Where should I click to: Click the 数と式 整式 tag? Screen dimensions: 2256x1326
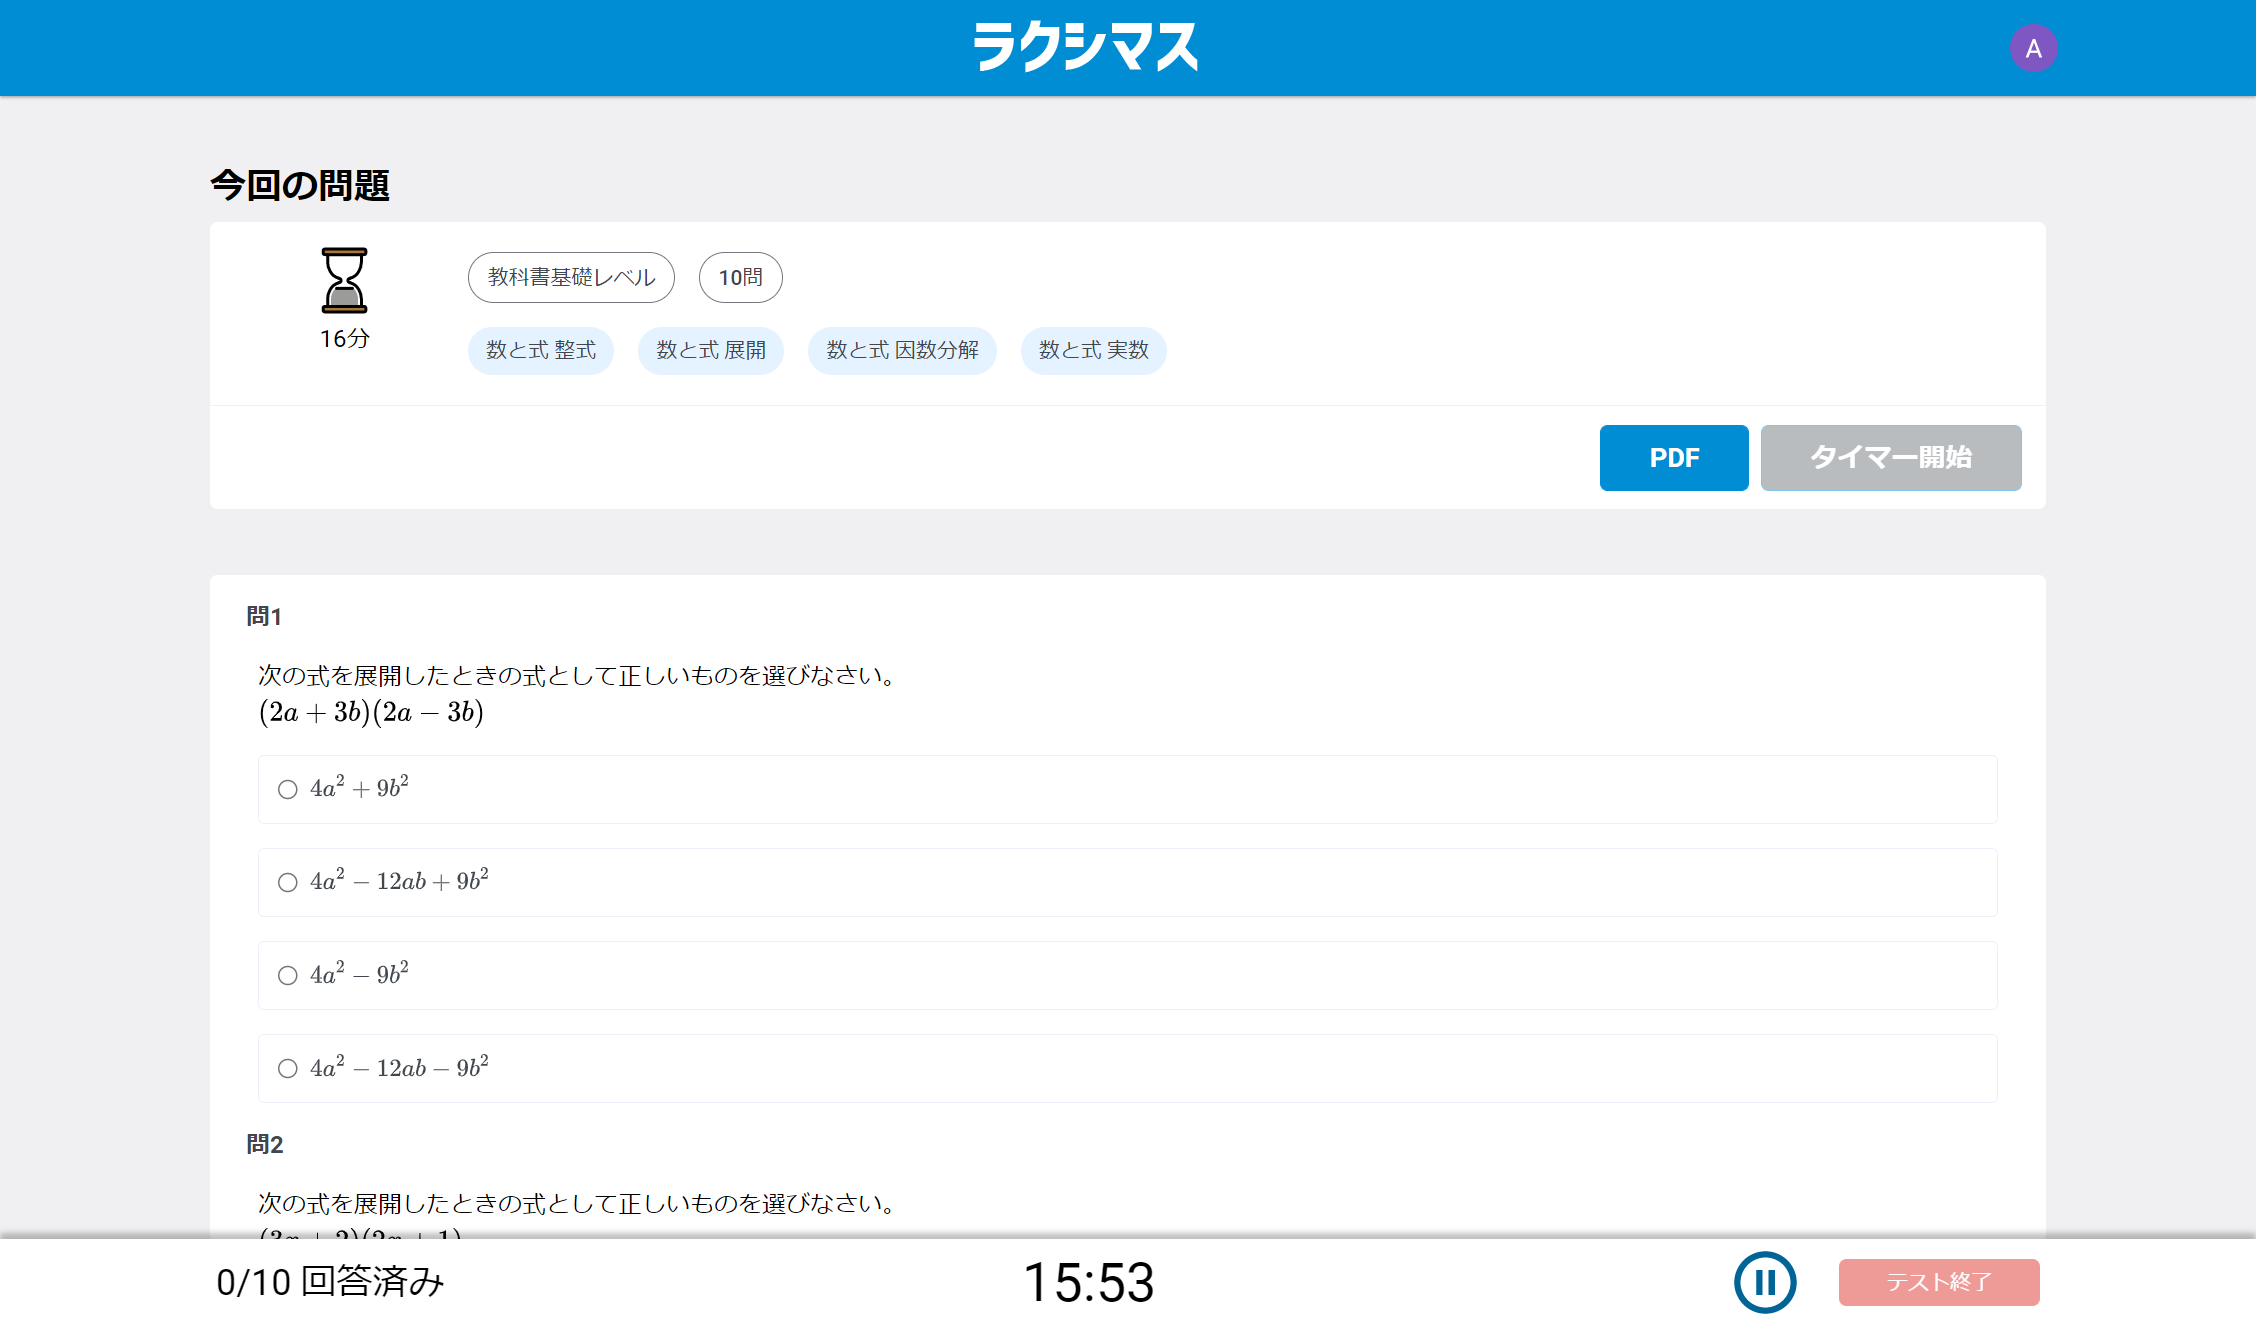coord(540,350)
